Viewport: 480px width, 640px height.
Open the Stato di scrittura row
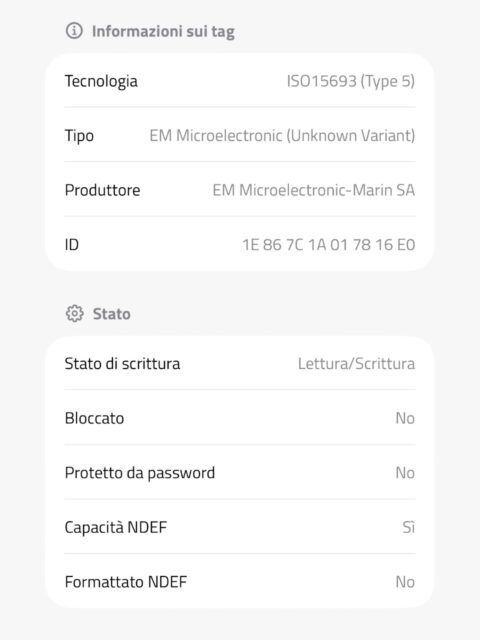pyautogui.click(x=240, y=364)
